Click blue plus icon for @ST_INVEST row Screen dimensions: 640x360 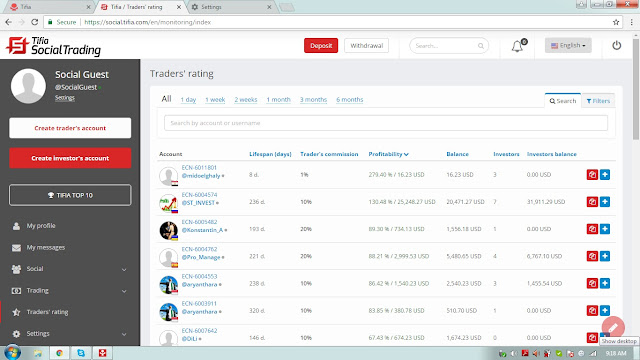tap(605, 202)
